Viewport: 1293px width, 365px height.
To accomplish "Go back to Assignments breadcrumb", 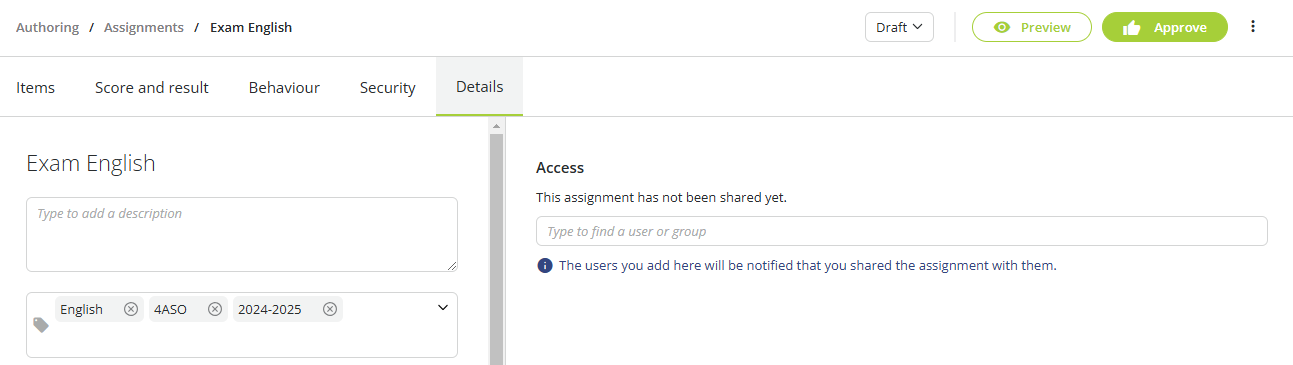I will click(x=144, y=28).
